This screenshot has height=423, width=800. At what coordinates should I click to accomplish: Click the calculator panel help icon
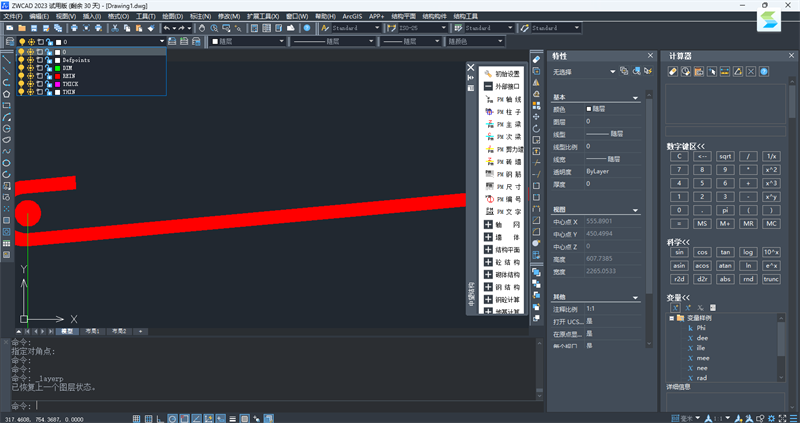point(764,72)
